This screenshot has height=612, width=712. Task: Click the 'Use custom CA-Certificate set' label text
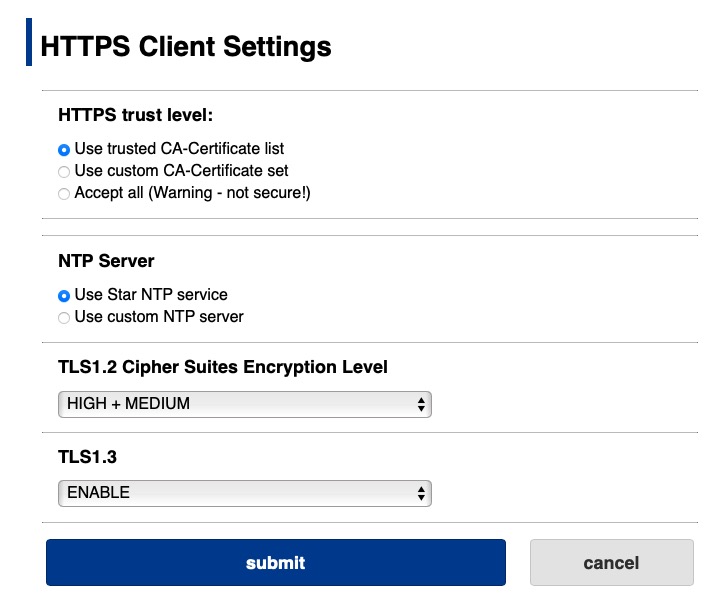[181, 171]
